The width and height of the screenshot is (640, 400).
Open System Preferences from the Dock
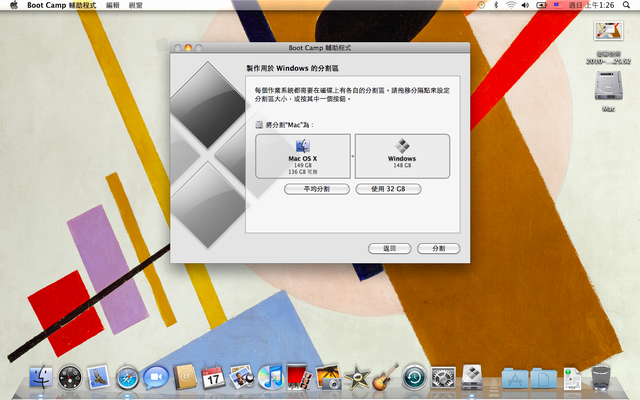pos(443,378)
